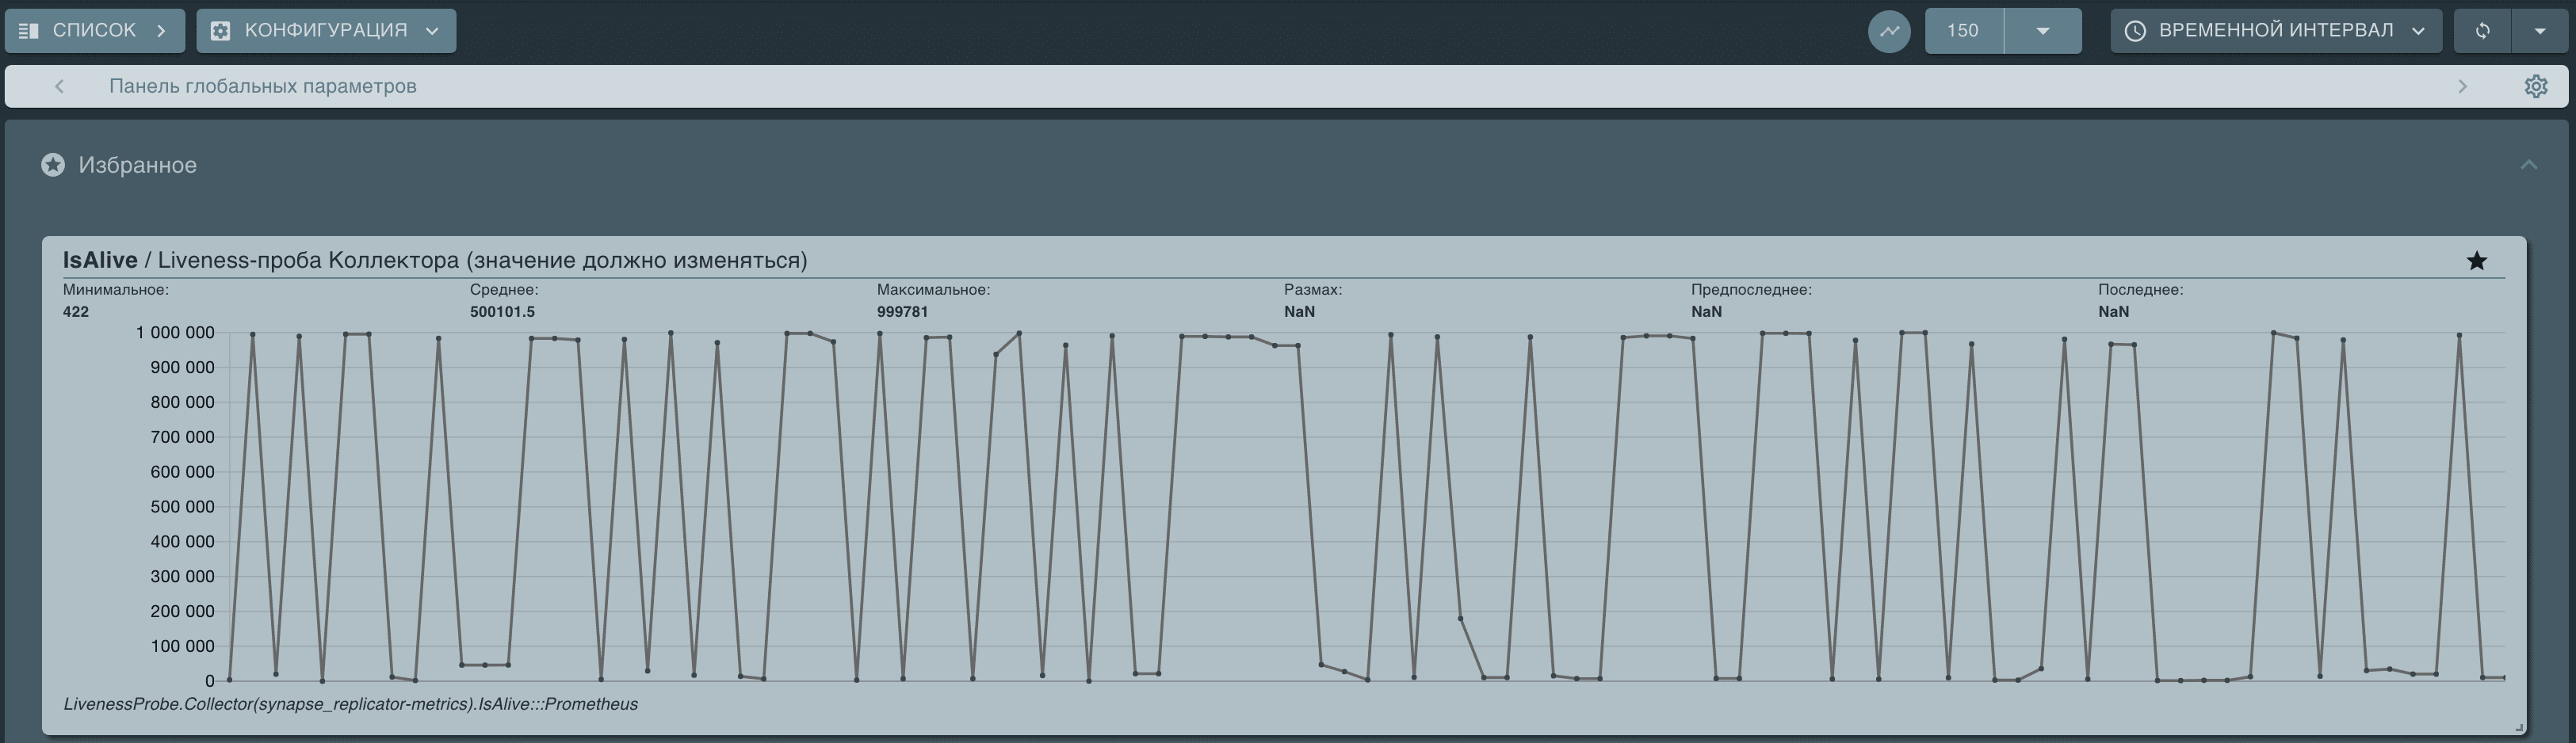The width and height of the screenshot is (2576, 743).
Task: Click the clock icon in ВРЕМЕННОЙ ИНТЕРВАЛ
Action: coord(2135,31)
